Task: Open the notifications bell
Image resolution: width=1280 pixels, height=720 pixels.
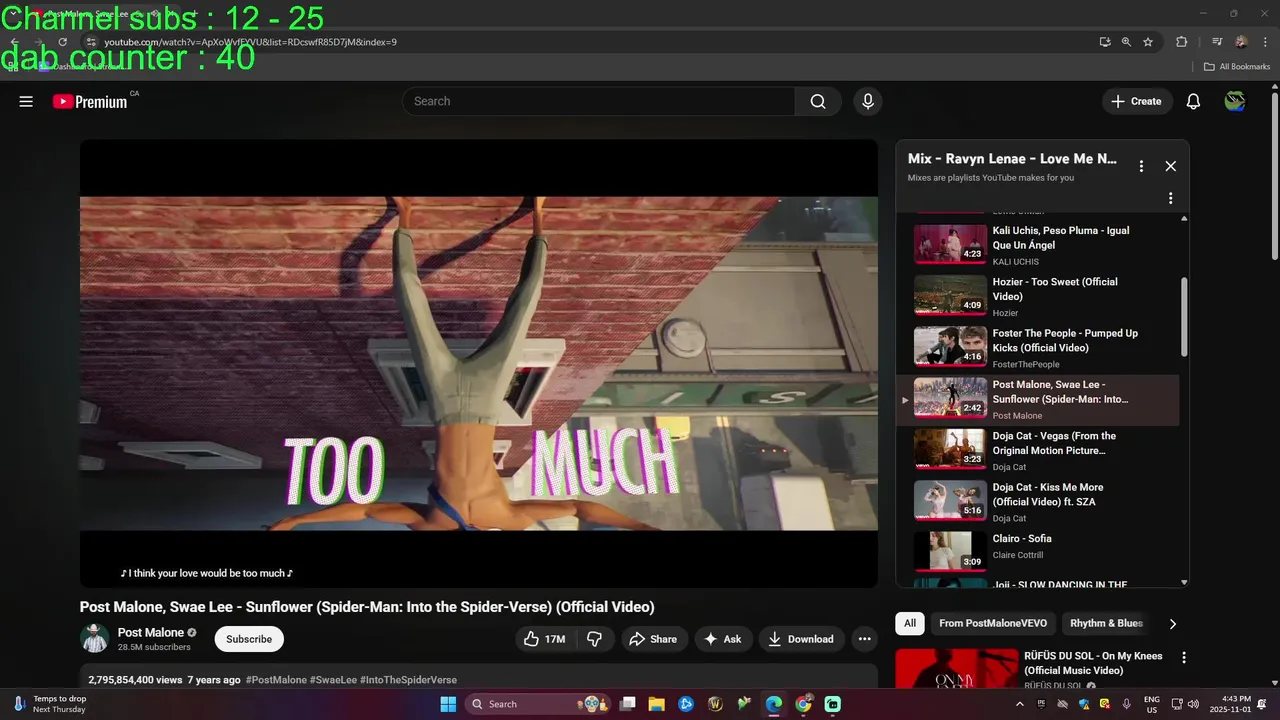Action: pyautogui.click(x=1193, y=101)
